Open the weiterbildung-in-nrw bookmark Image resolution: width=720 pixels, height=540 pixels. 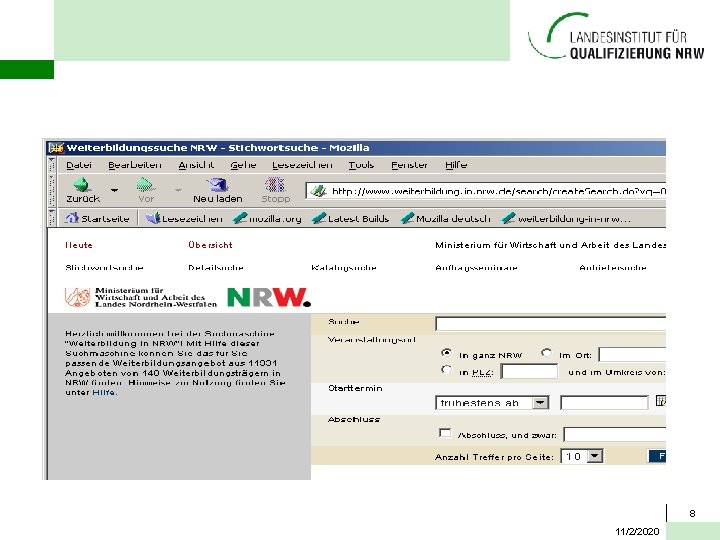(566, 219)
